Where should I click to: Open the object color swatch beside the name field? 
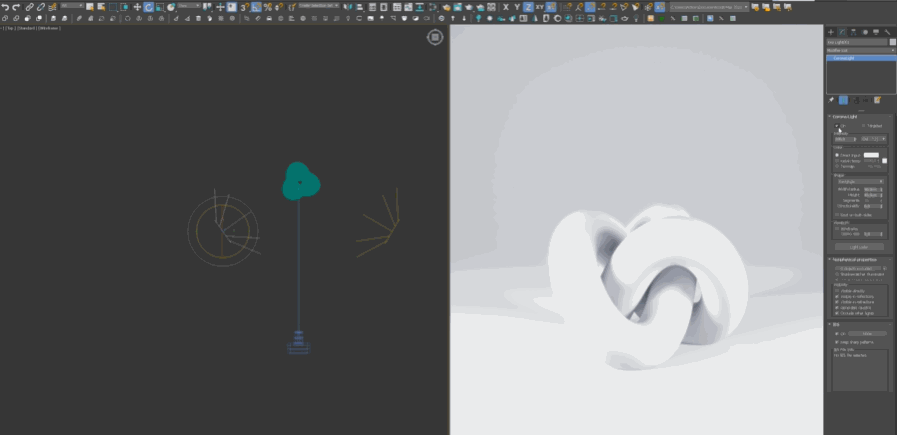tap(892, 42)
